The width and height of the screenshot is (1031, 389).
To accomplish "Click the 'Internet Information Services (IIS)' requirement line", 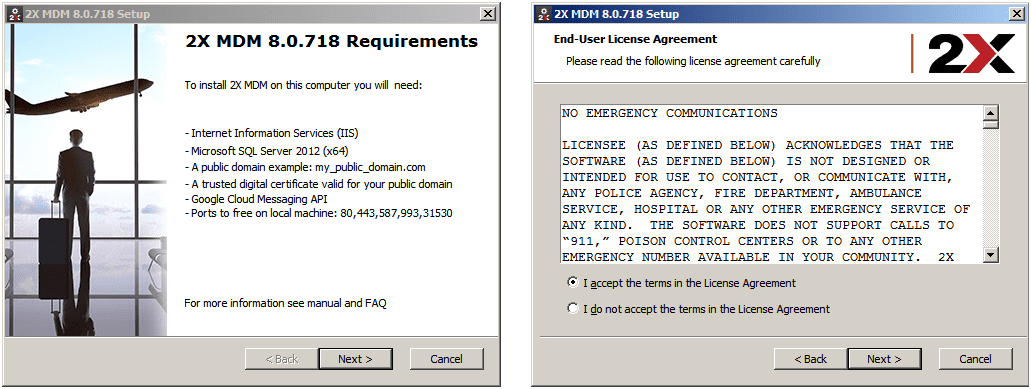I will pos(272,133).
